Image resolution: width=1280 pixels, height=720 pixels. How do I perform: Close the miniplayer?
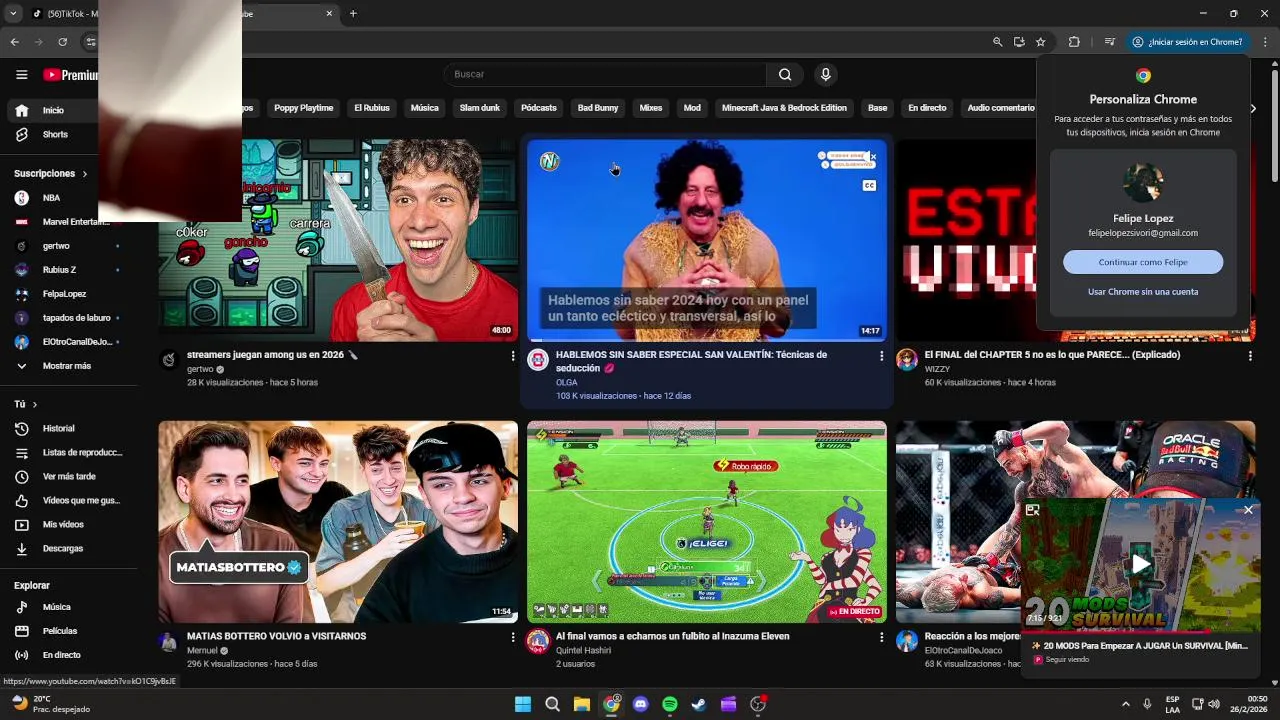coord(1248,510)
